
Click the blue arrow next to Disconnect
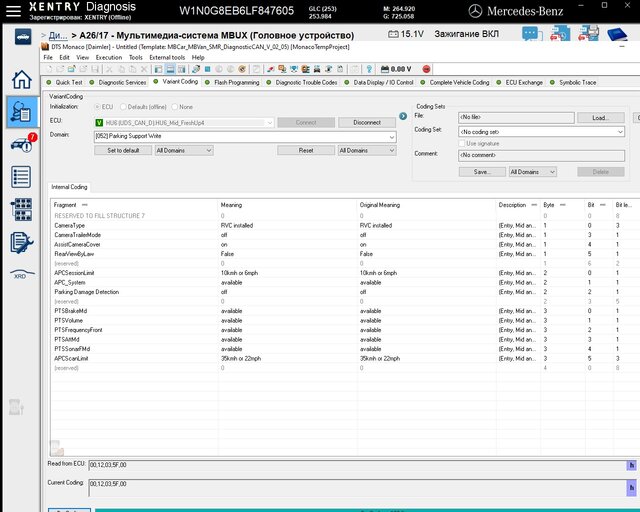(403, 116)
